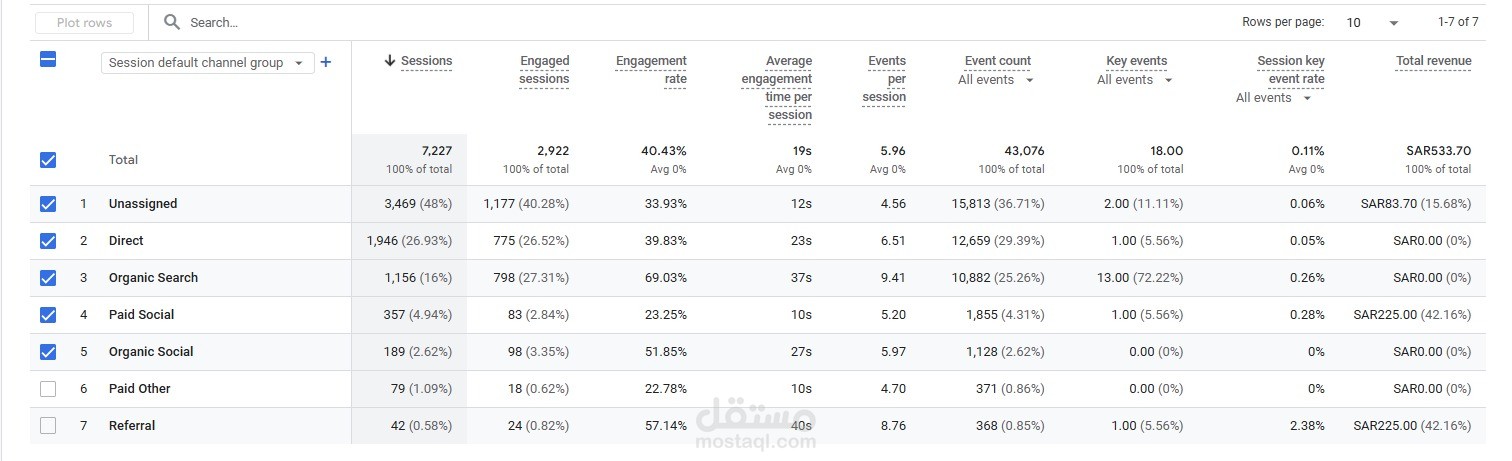Click the Sessions sort arrow icon

pos(390,61)
